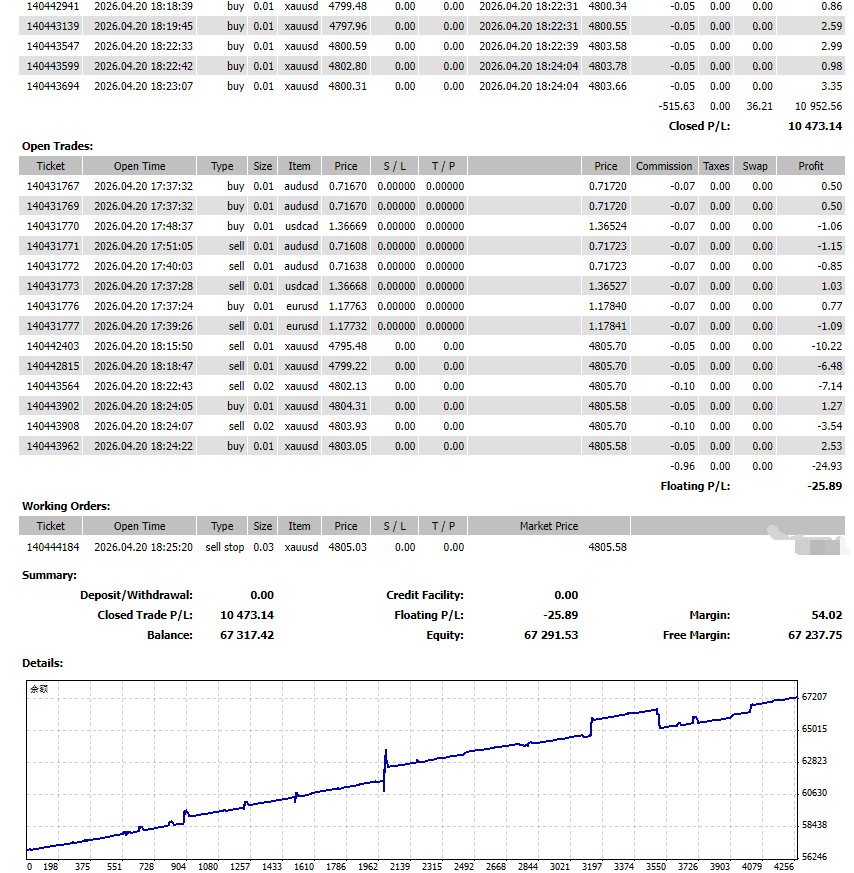Click the Floating P/L value -25.89
Image resolution: width=854 pixels, height=873 pixels.
[x=560, y=615]
